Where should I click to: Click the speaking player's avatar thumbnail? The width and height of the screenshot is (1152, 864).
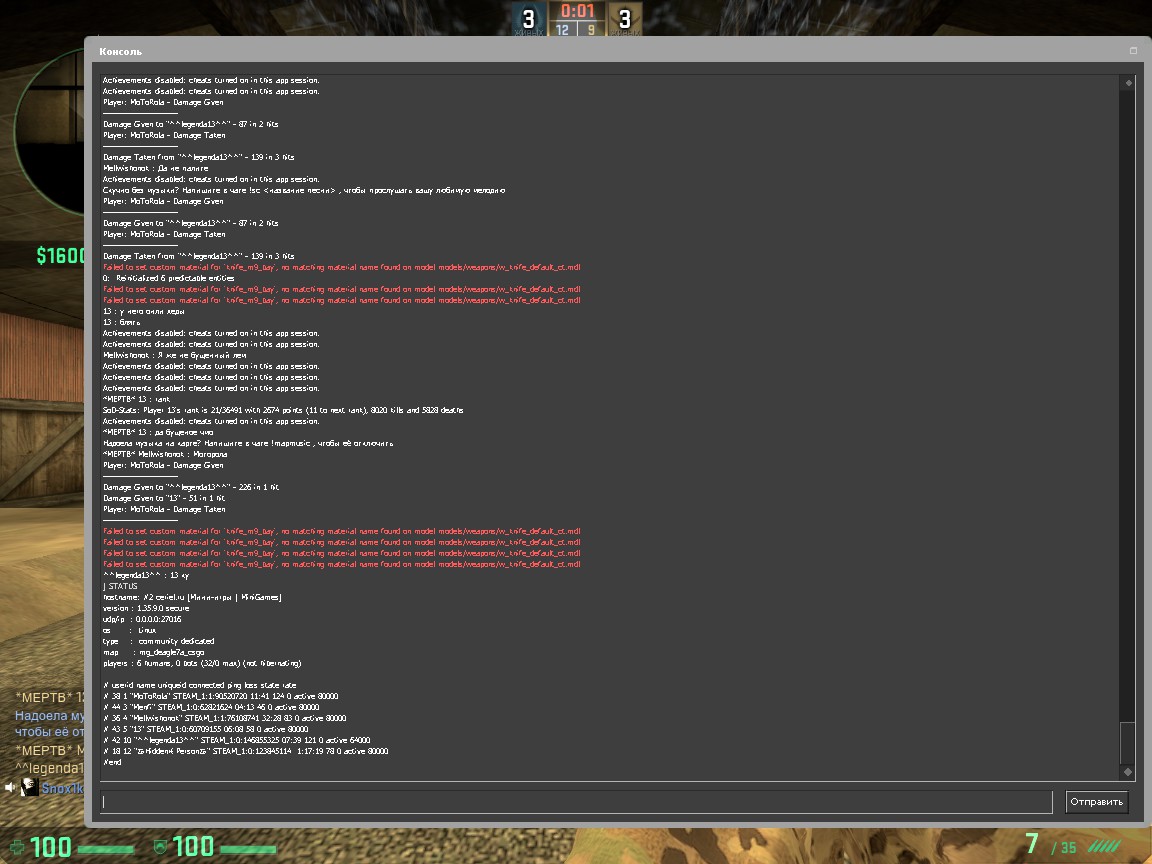(x=30, y=788)
